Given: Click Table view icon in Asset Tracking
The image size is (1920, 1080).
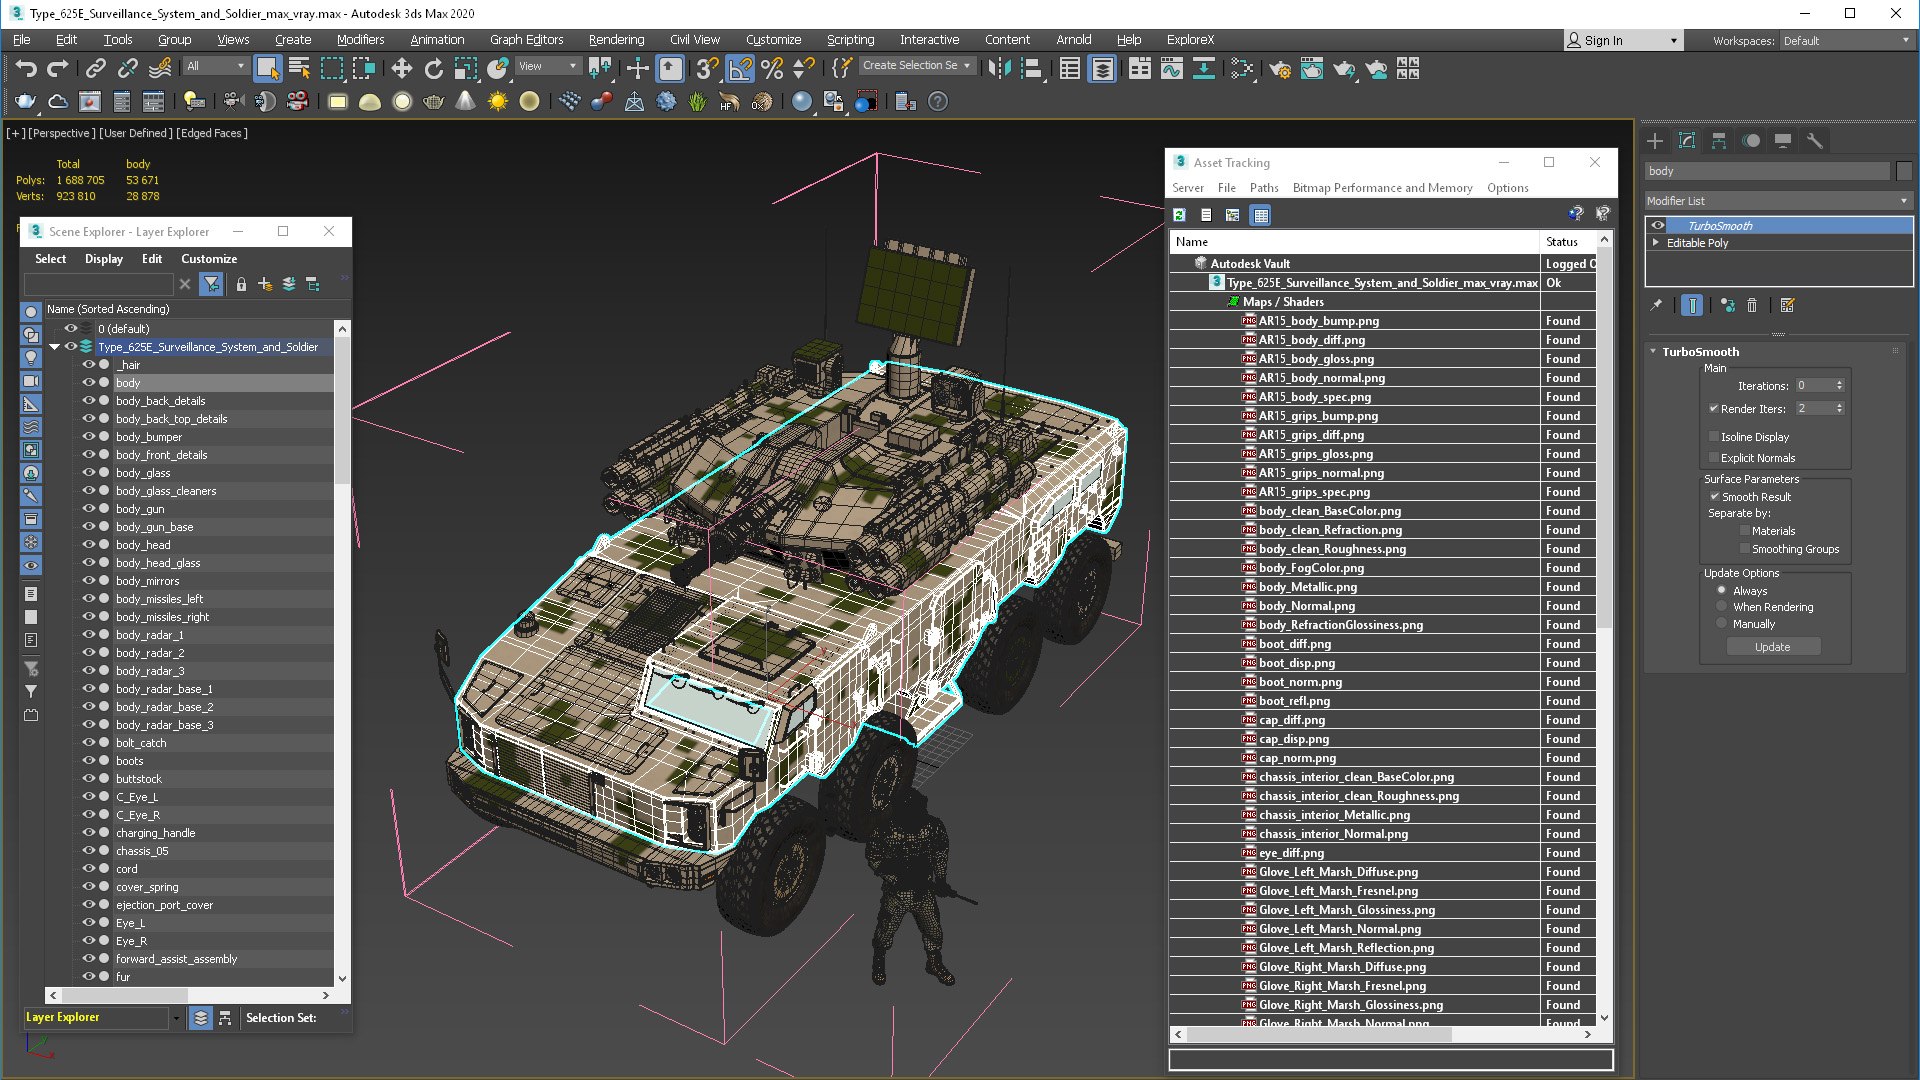Looking at the screenshot, I should [x=1261, y=215].
